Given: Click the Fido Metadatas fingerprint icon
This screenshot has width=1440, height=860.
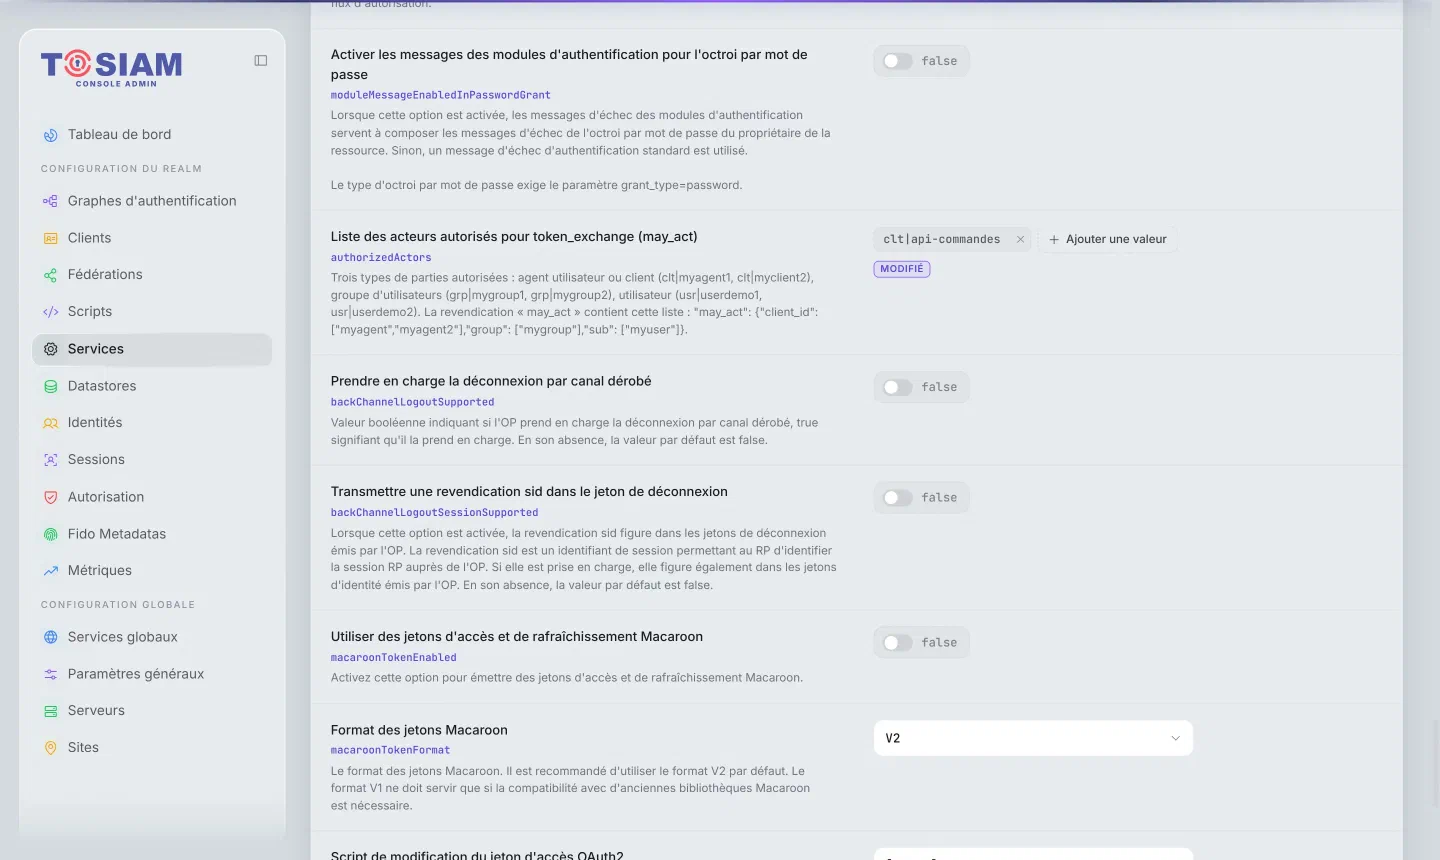Looking at the screenshot, I should coord(50,534).
